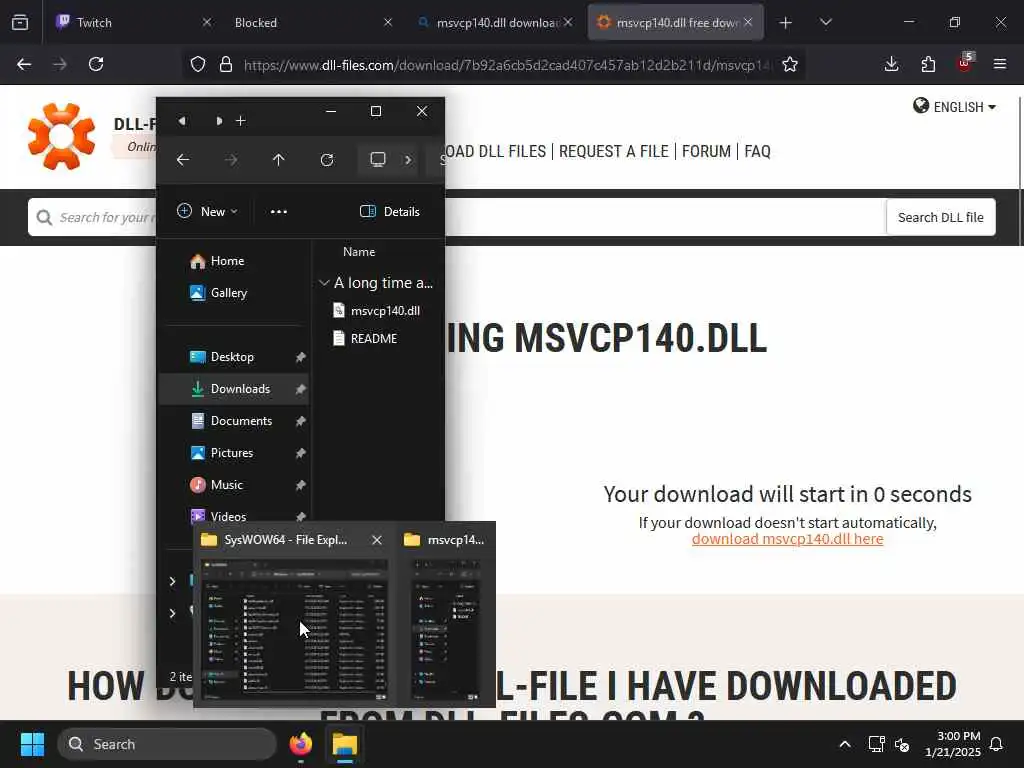Open the FAQ link
The image size is (1024, 768).
(x=758, y=152)
